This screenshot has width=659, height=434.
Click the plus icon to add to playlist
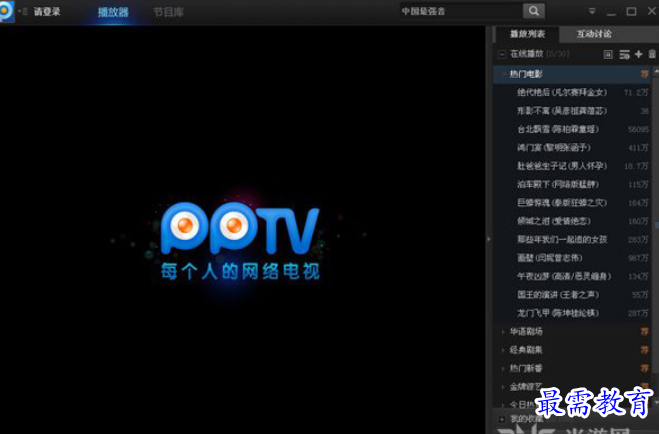point(638,54)
